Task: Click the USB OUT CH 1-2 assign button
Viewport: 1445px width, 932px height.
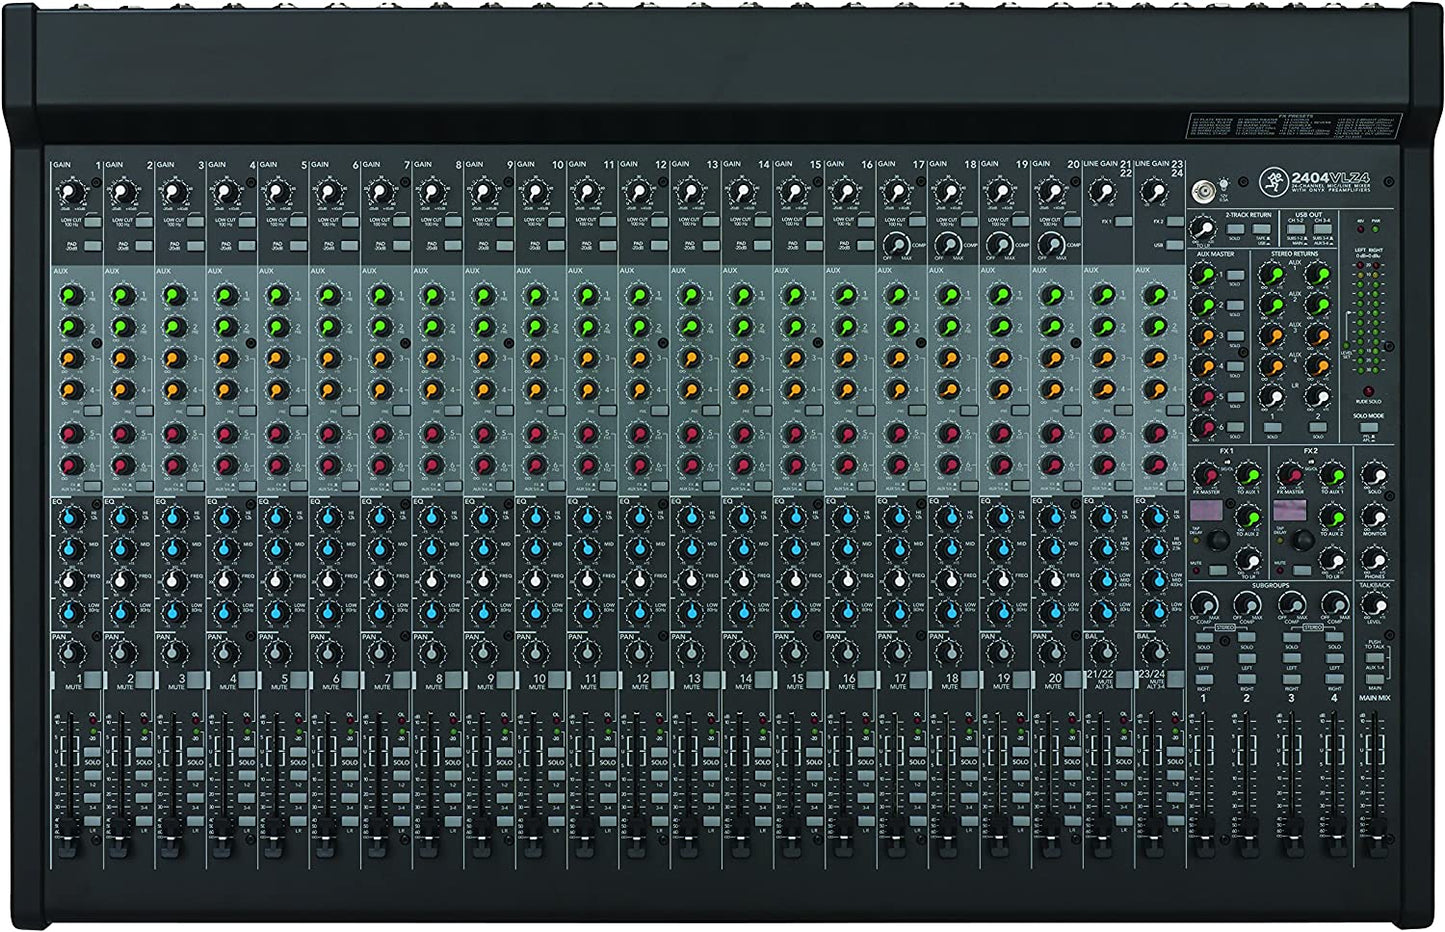Action: 1297,230
